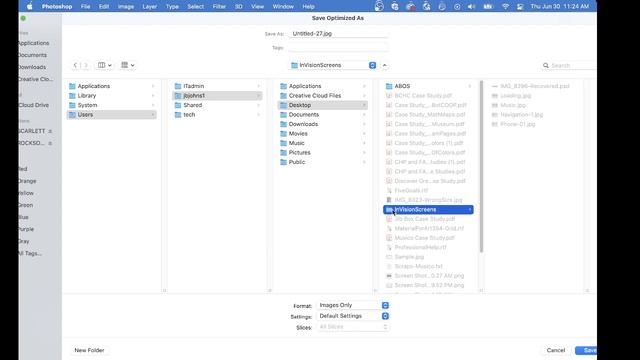Select the ABOS folder
Viewport: 640px width, 360px height.
point(428,86)
